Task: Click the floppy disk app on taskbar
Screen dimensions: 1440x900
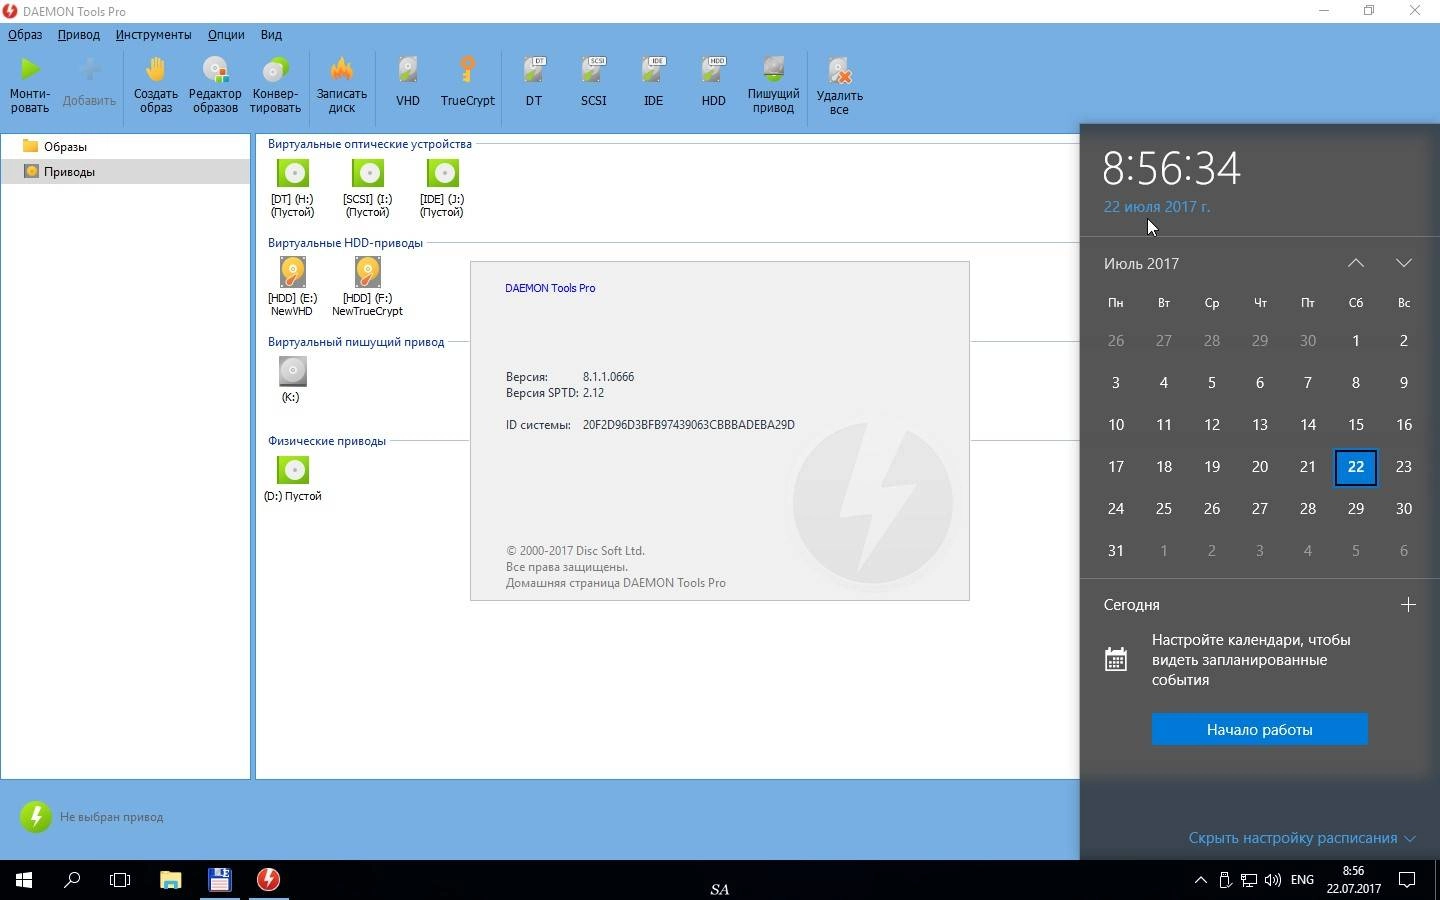Action: tap(220, 880)
